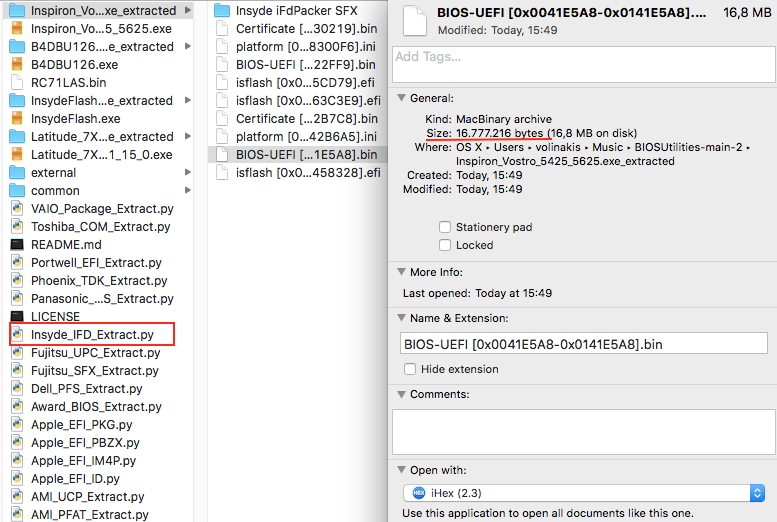Expand the InsydeFlash...e_extracted folder arrow
This screenshot has width=777, height=522.
[x=188, y=100]
